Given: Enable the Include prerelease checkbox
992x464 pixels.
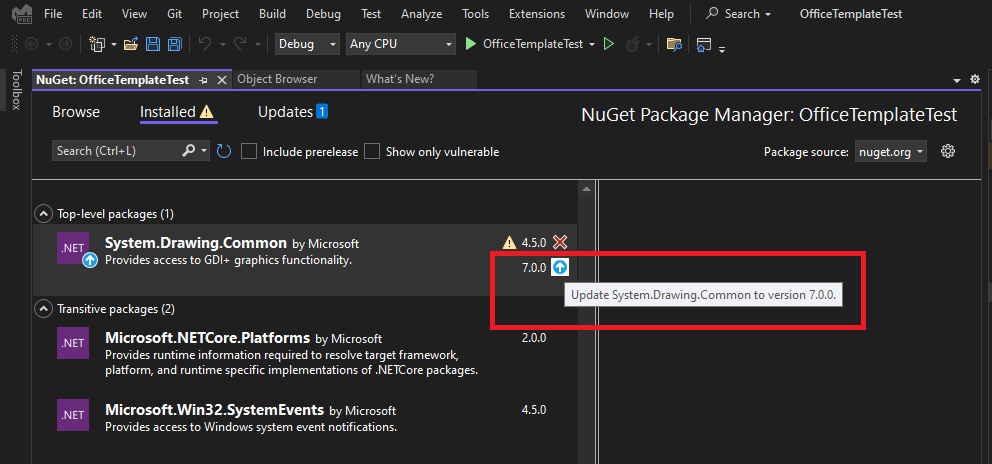Looking at the screenshot, I should click(x=249, y=151).
